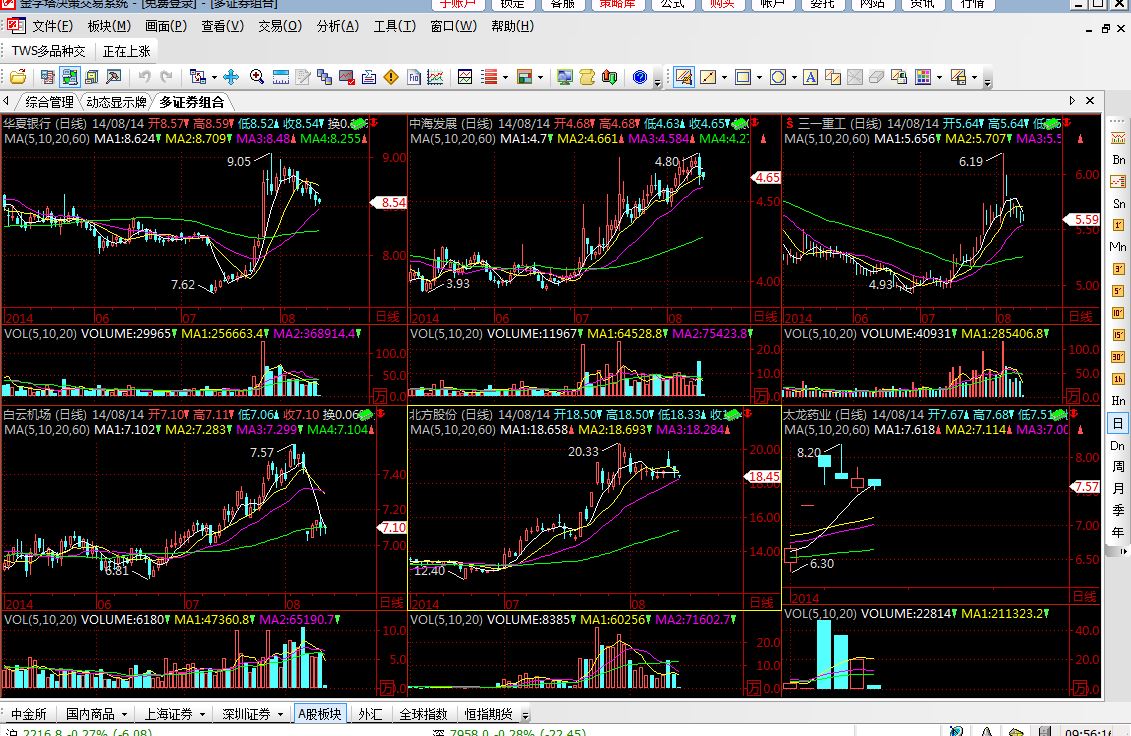Expand the 上海证券 bottom tab dropdown
This screenshot has width=1131, height=736.
pos(202,714)
